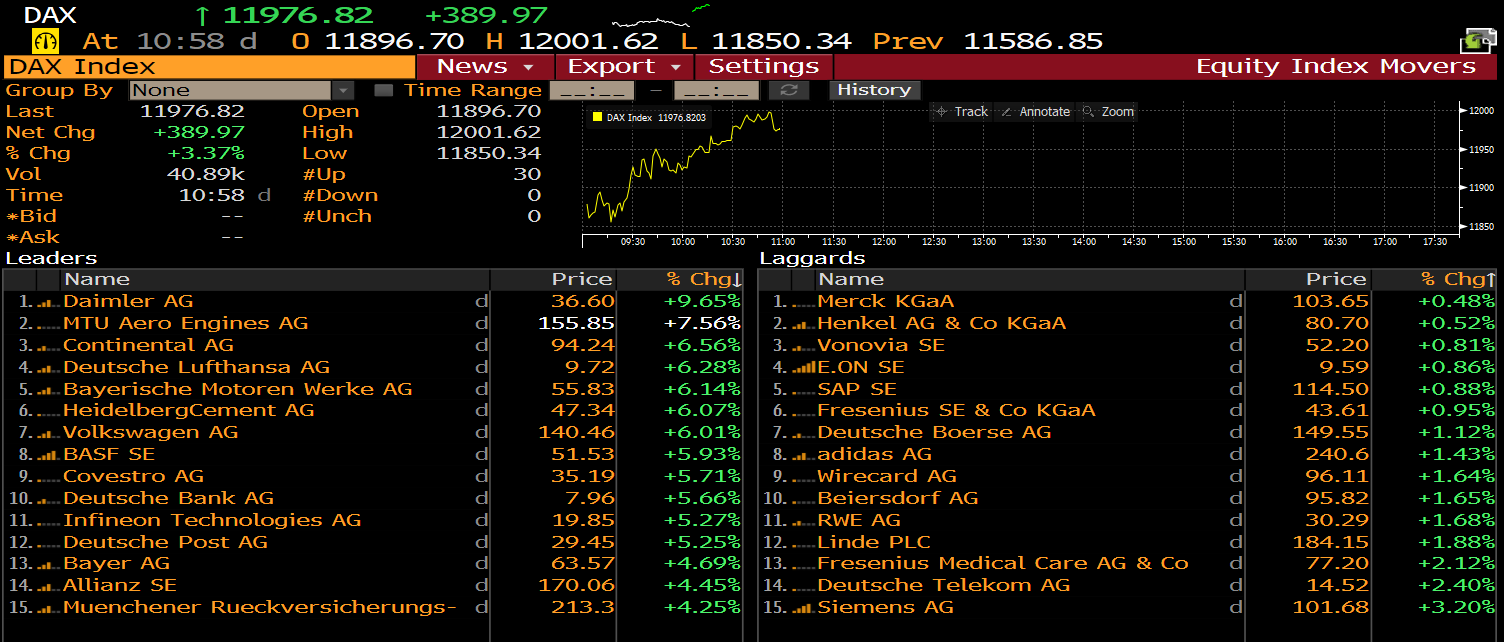The width and height of the screenshot is (1504, 642).
Task: Open the Daimler AG security link
Action: pos(128,302)
